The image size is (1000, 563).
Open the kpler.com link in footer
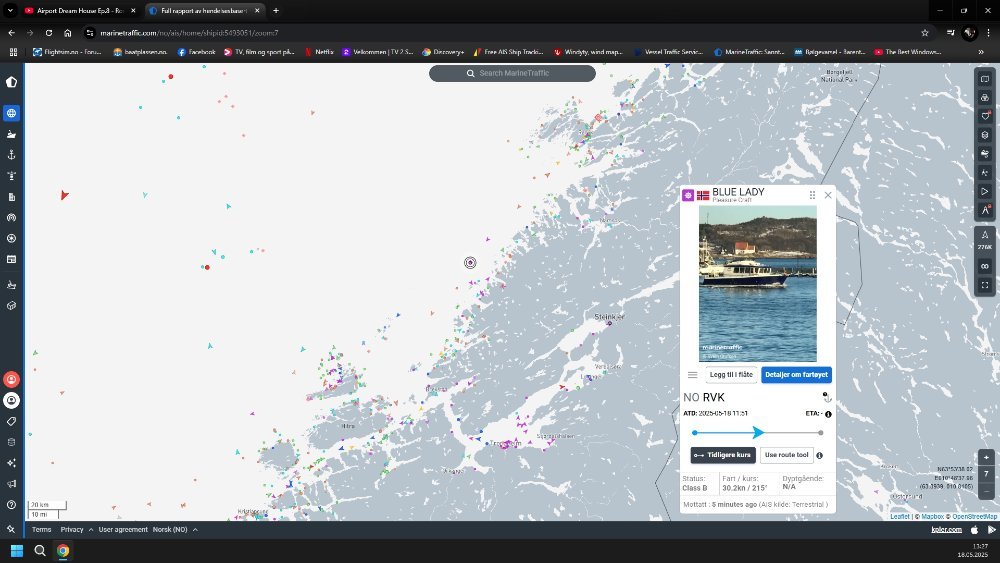point(946,529)
